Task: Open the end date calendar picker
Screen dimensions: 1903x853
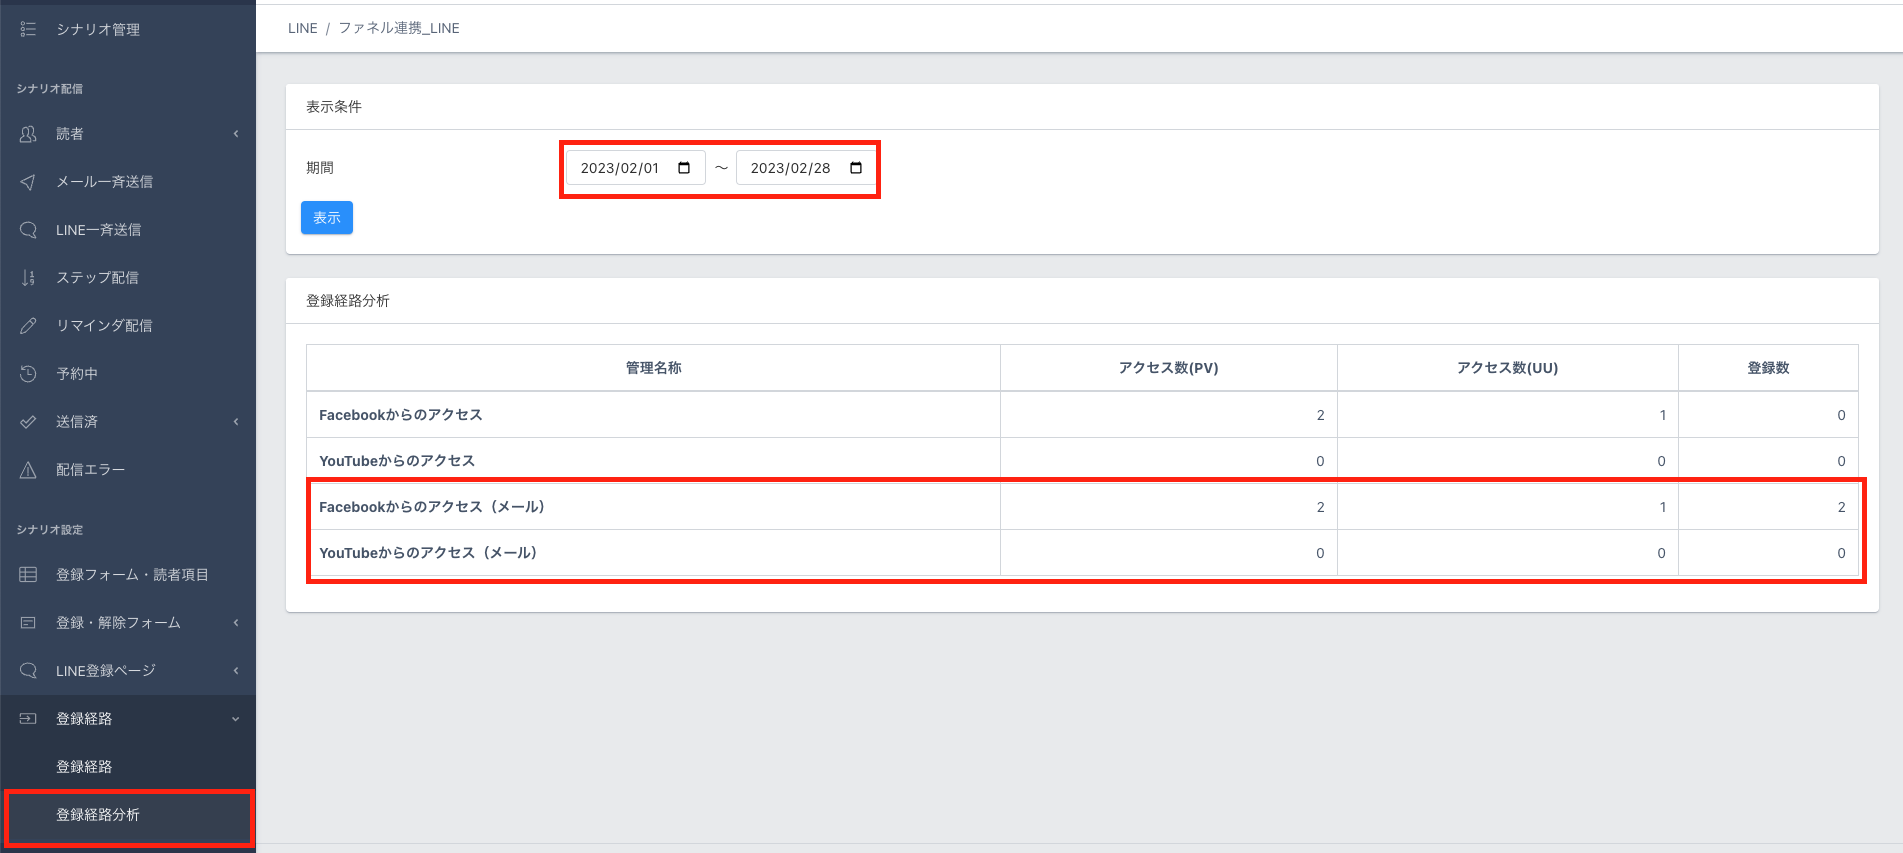Action: tap(856, 168)
